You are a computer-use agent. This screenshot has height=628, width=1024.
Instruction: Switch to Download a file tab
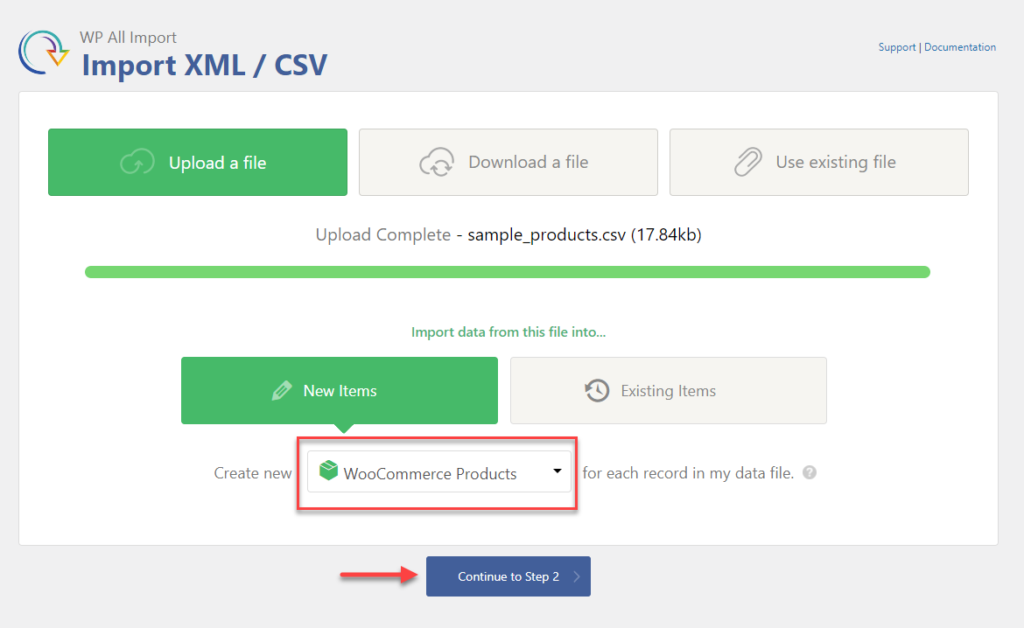pos(508,163)
